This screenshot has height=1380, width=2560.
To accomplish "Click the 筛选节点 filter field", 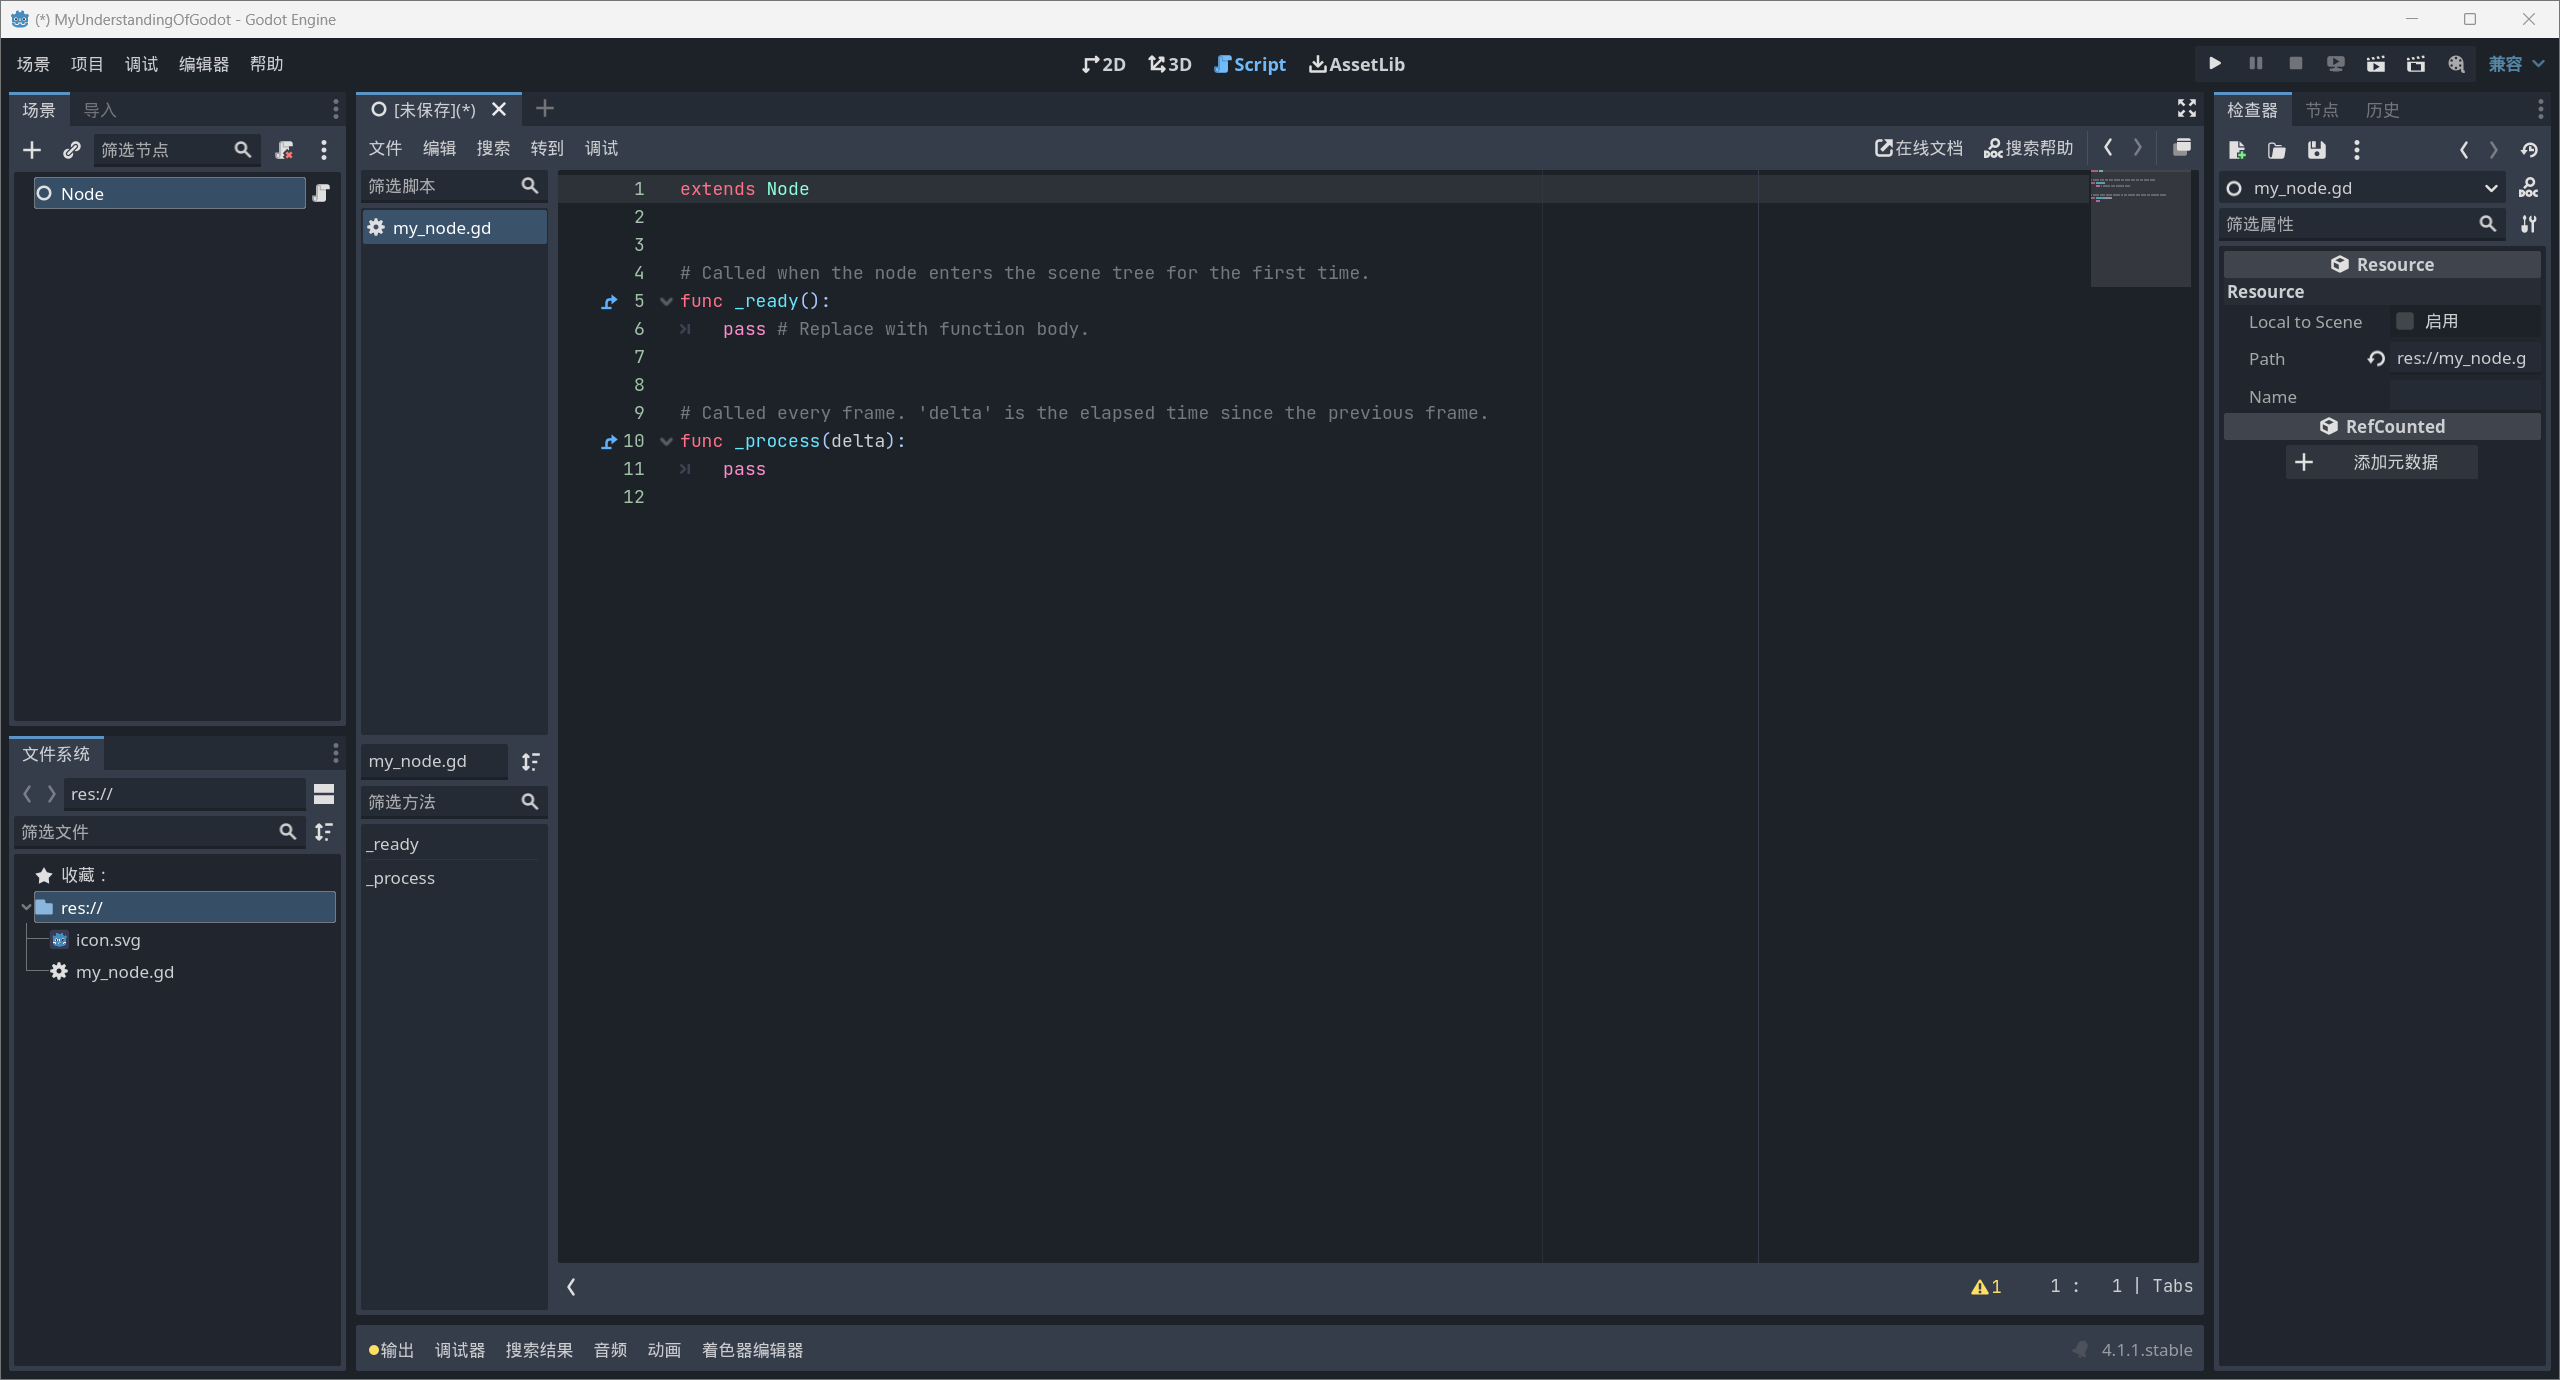I will point(177,150).
